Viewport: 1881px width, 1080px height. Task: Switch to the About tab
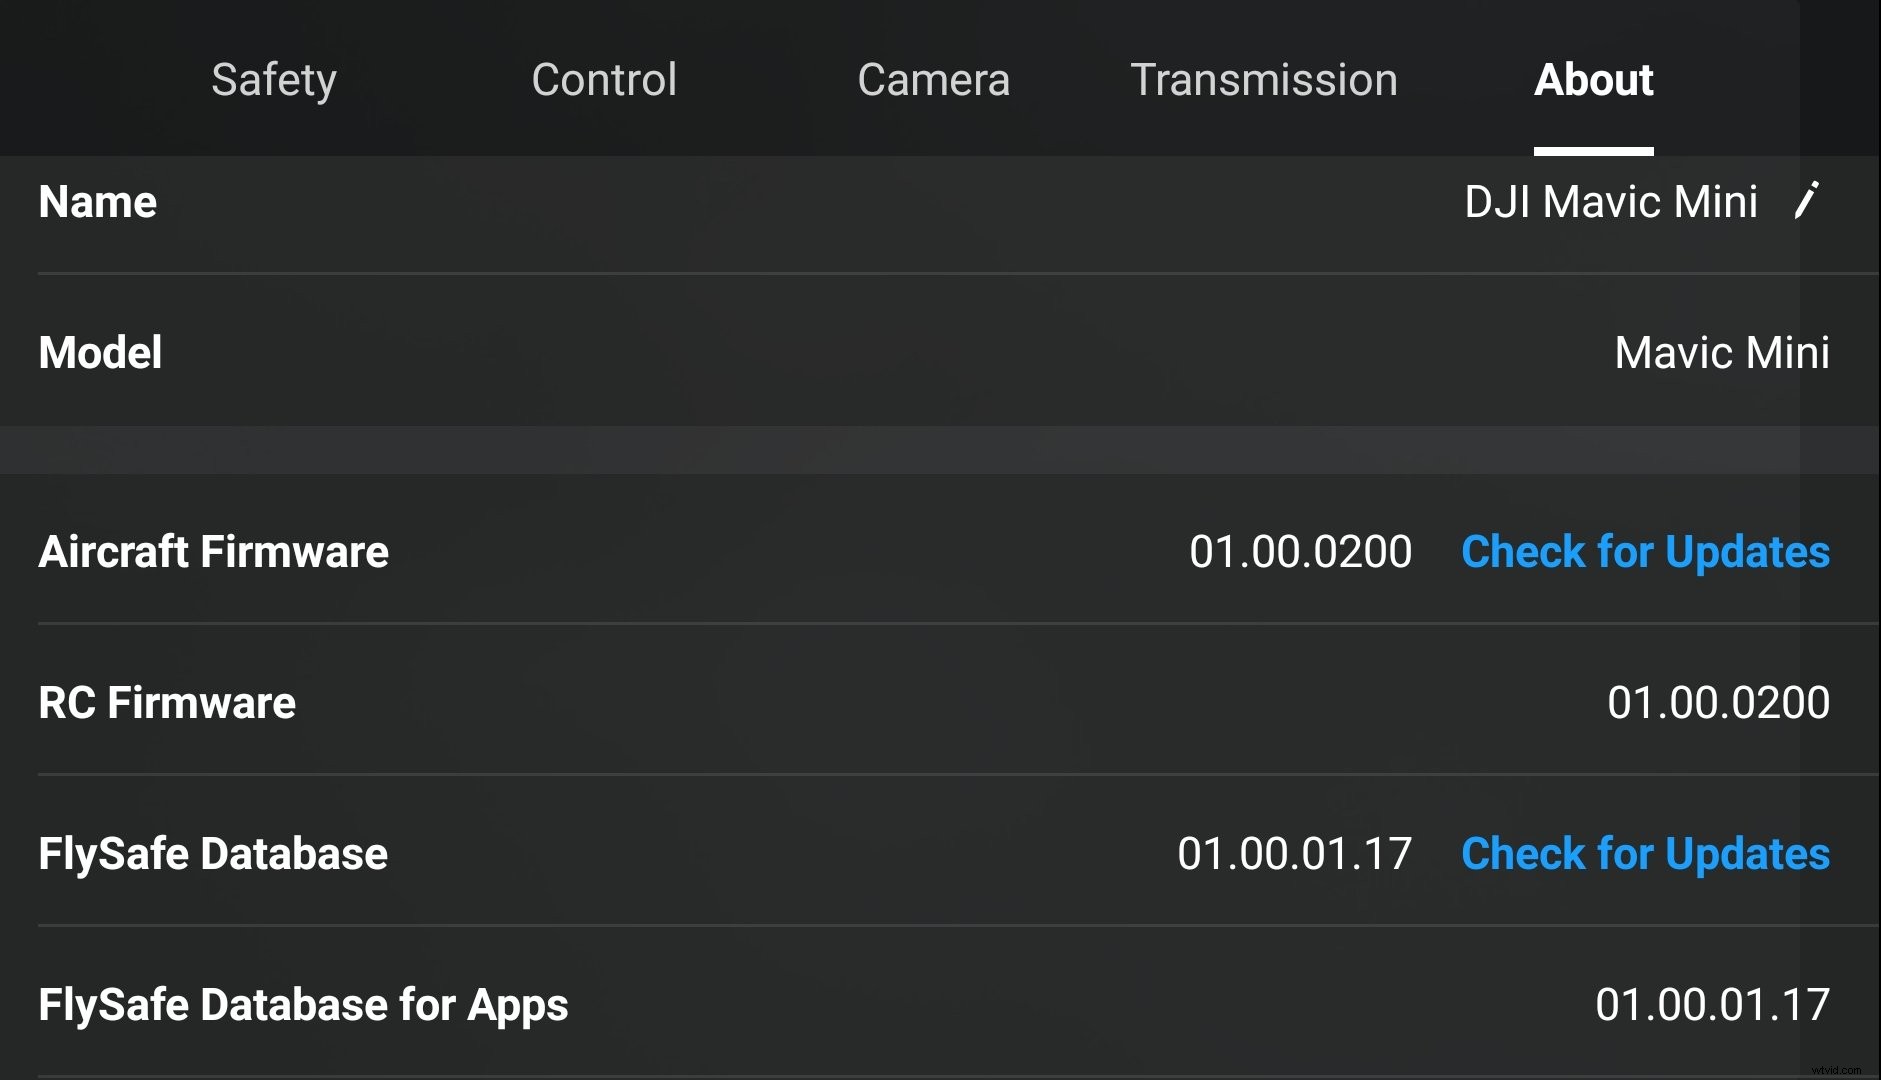[x=1593, y=79]
